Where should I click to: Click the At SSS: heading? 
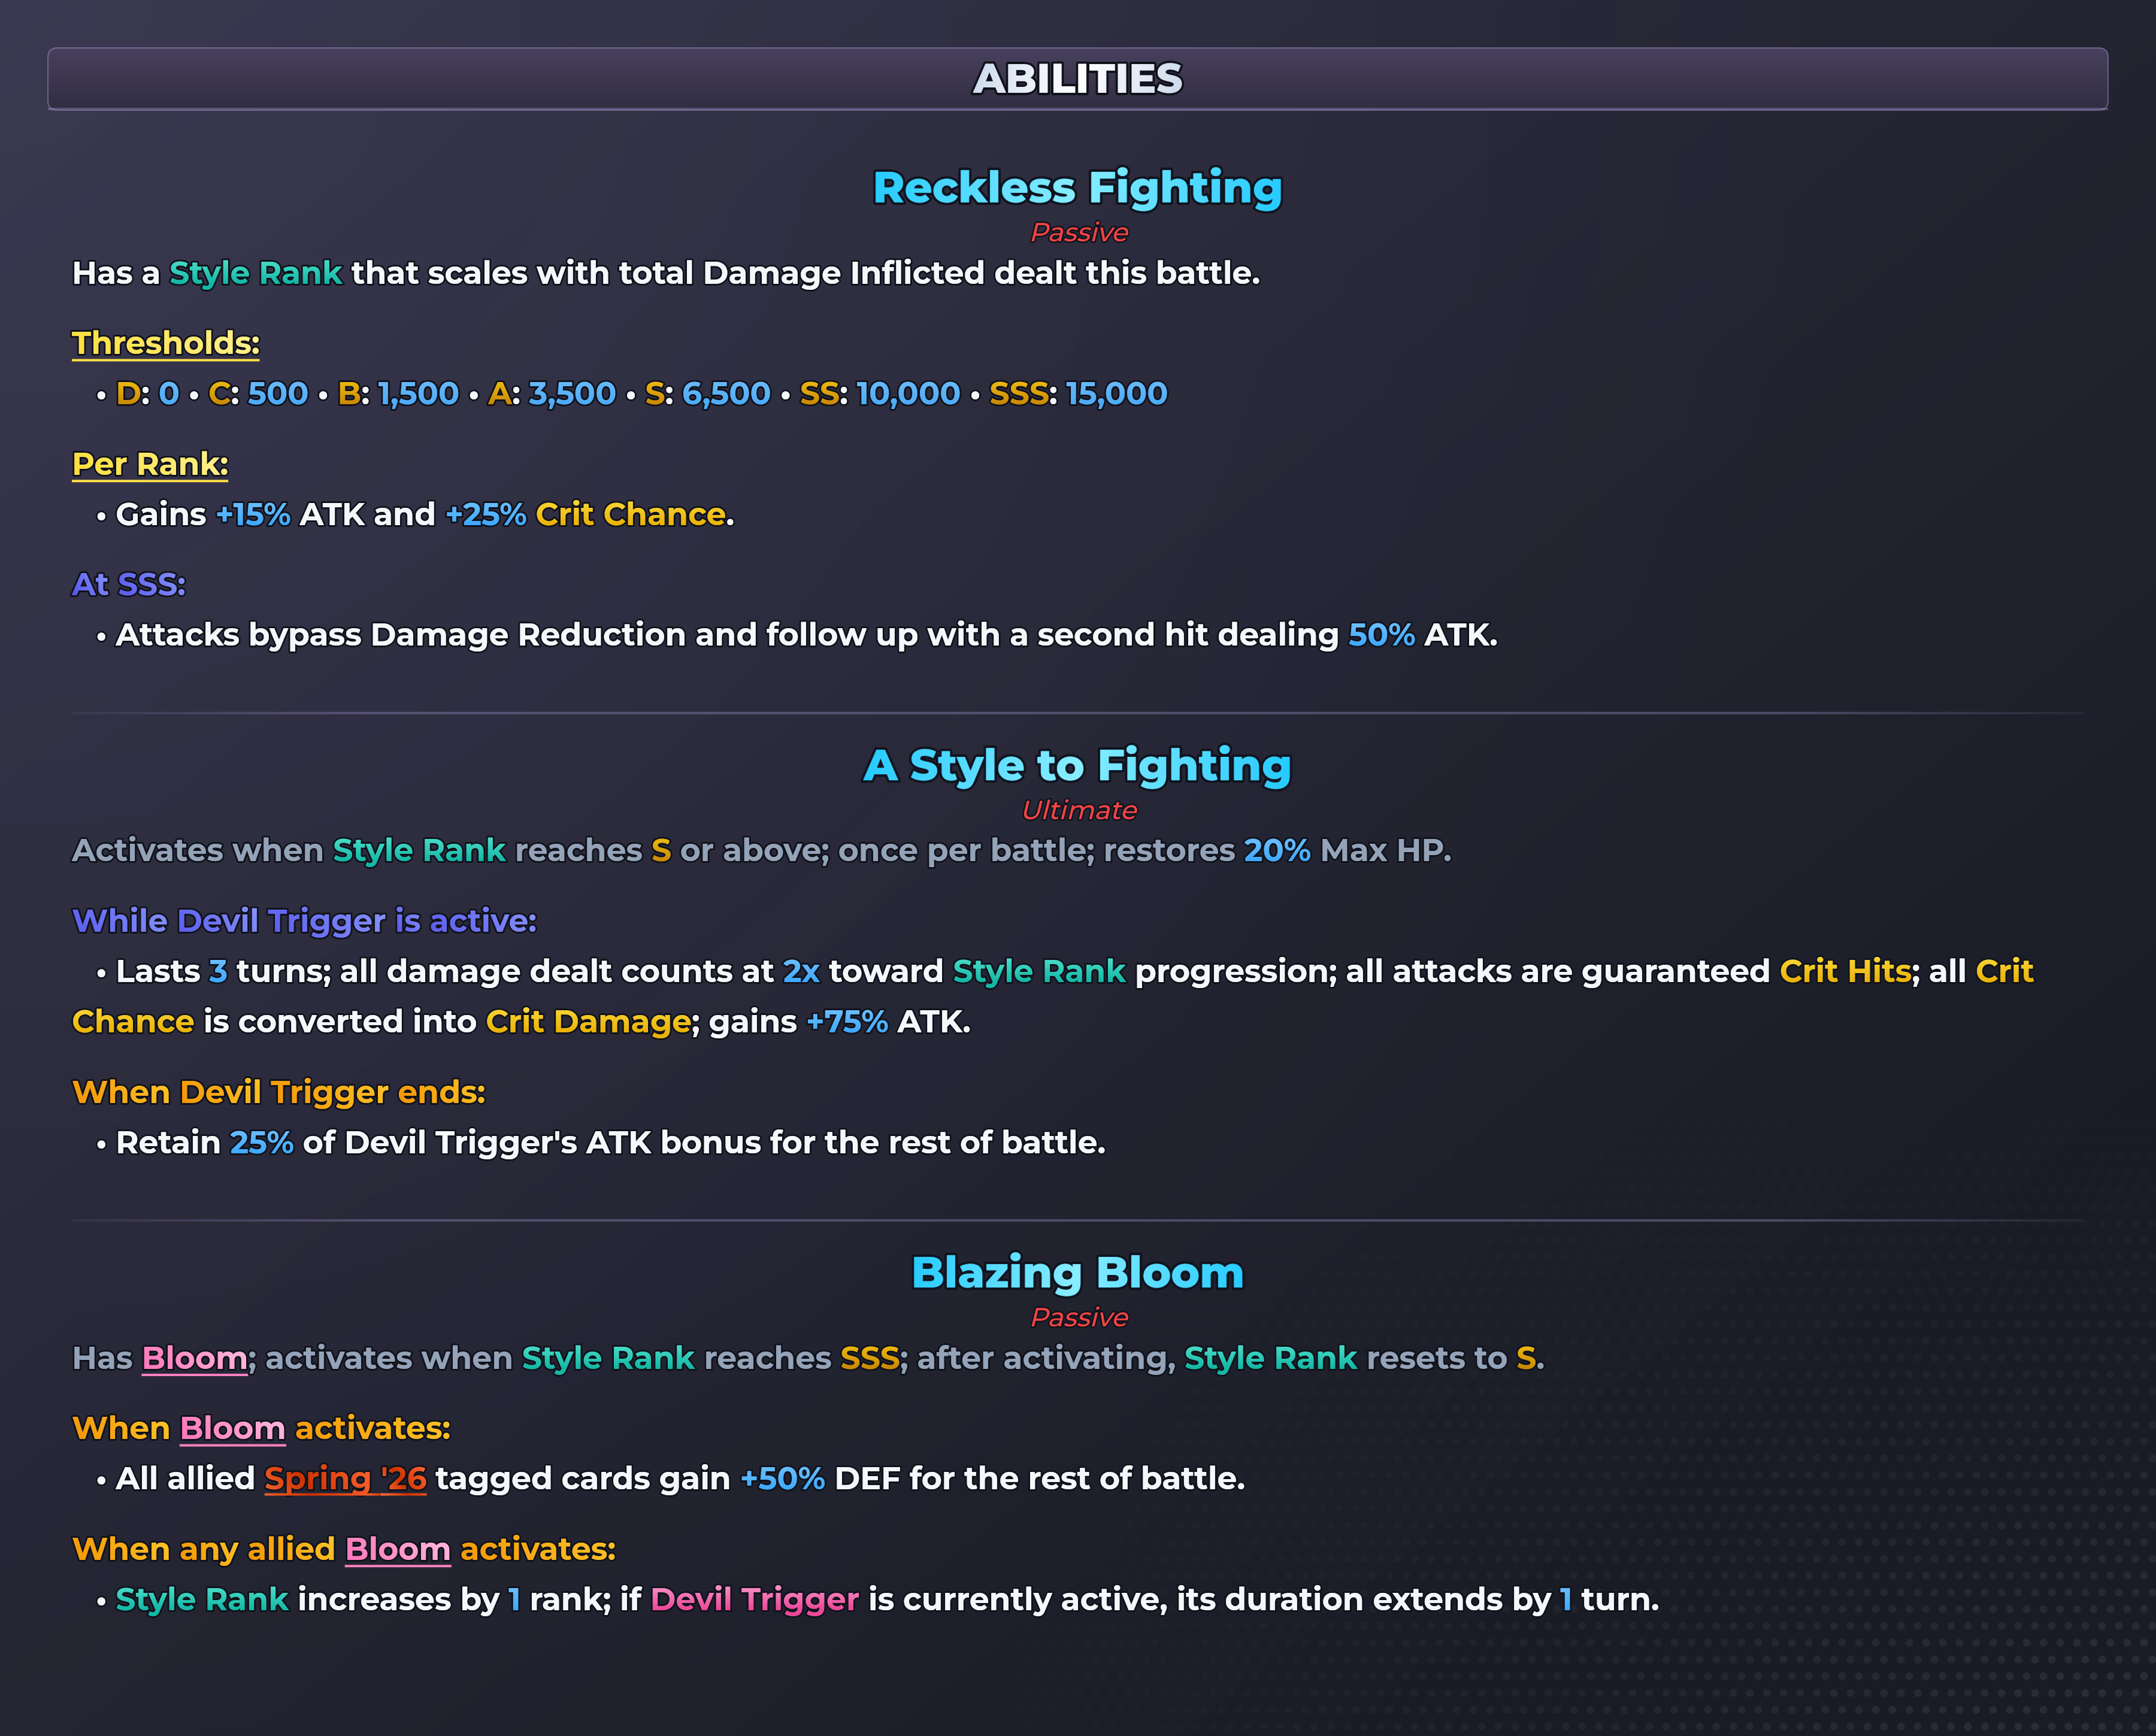click(x=129, y=584)
